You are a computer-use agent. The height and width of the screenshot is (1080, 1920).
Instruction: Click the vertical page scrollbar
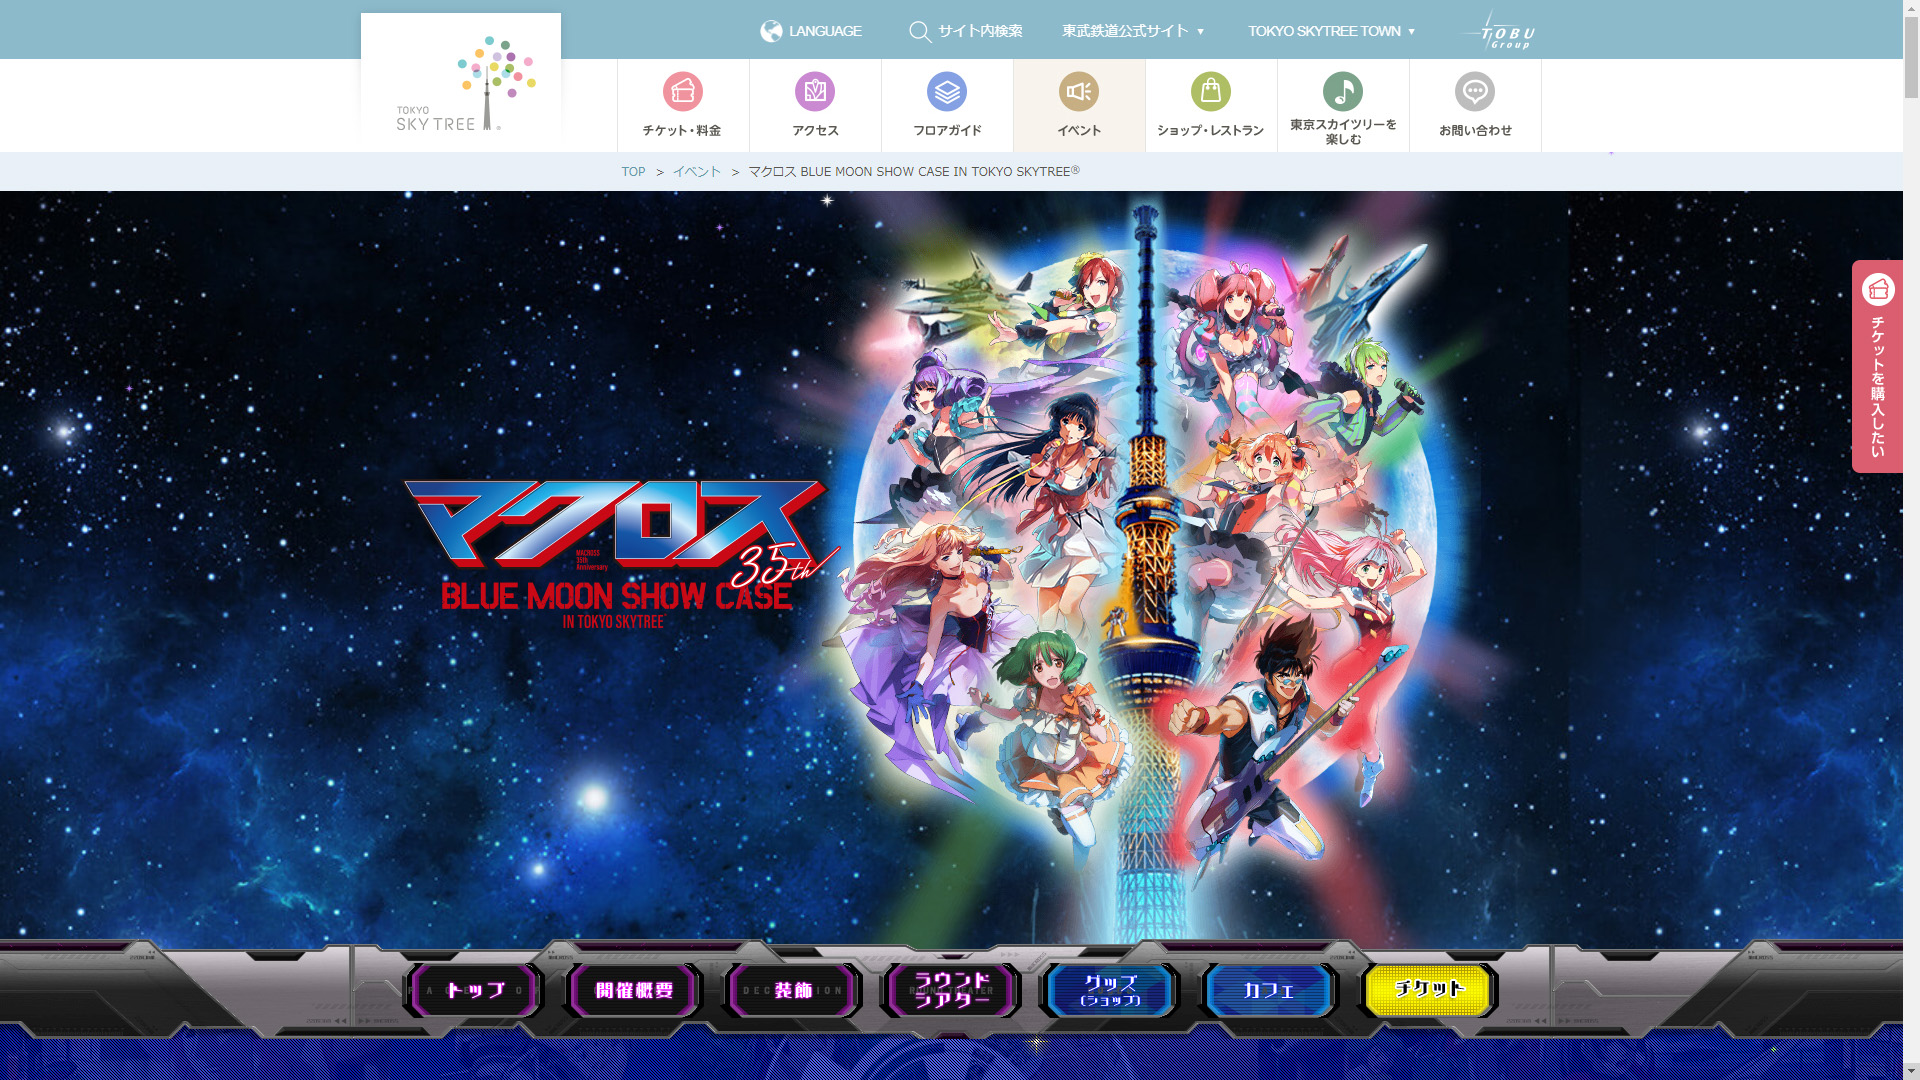pos(1911,540)
